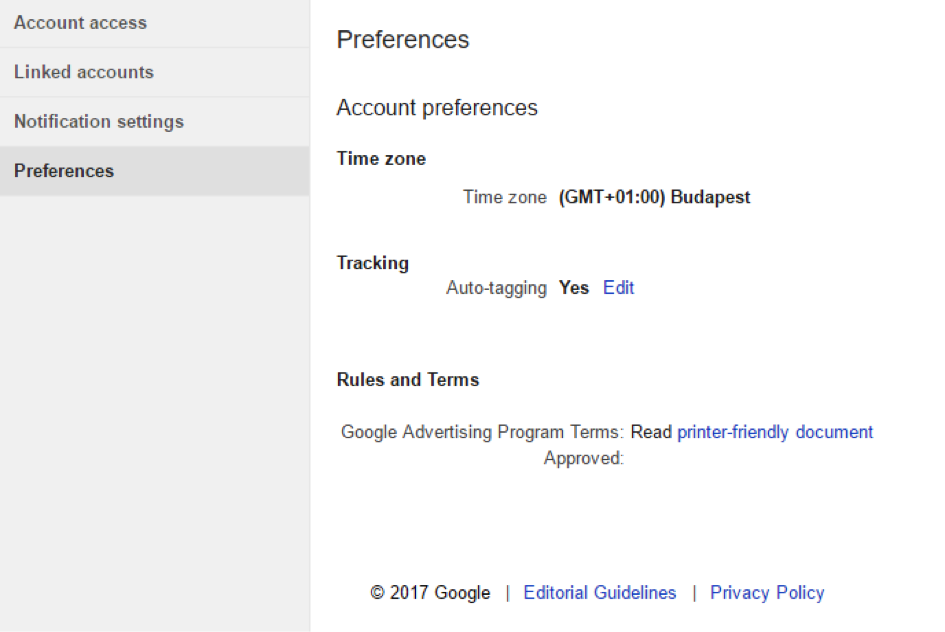Open the Account access section
Viewport: 945px width, 632px height.
pyautogui.click(x=154, y=23)
